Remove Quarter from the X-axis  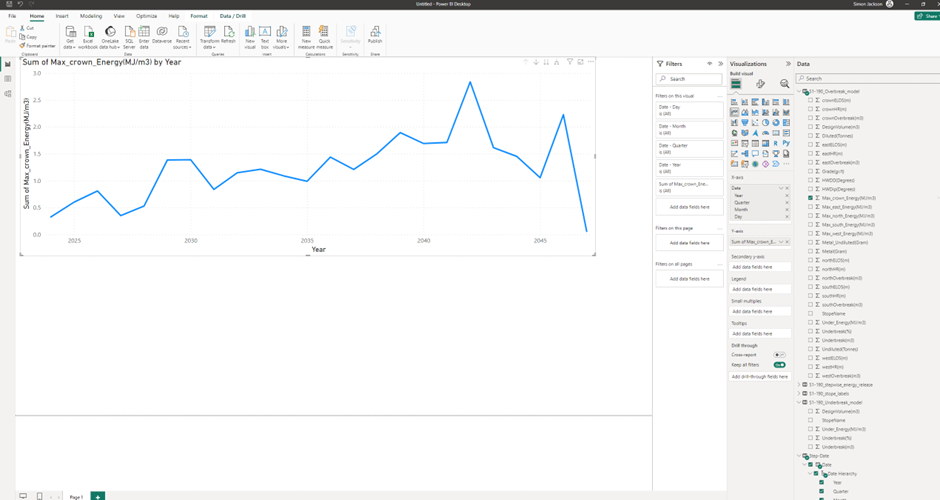(x=787, y=203)
